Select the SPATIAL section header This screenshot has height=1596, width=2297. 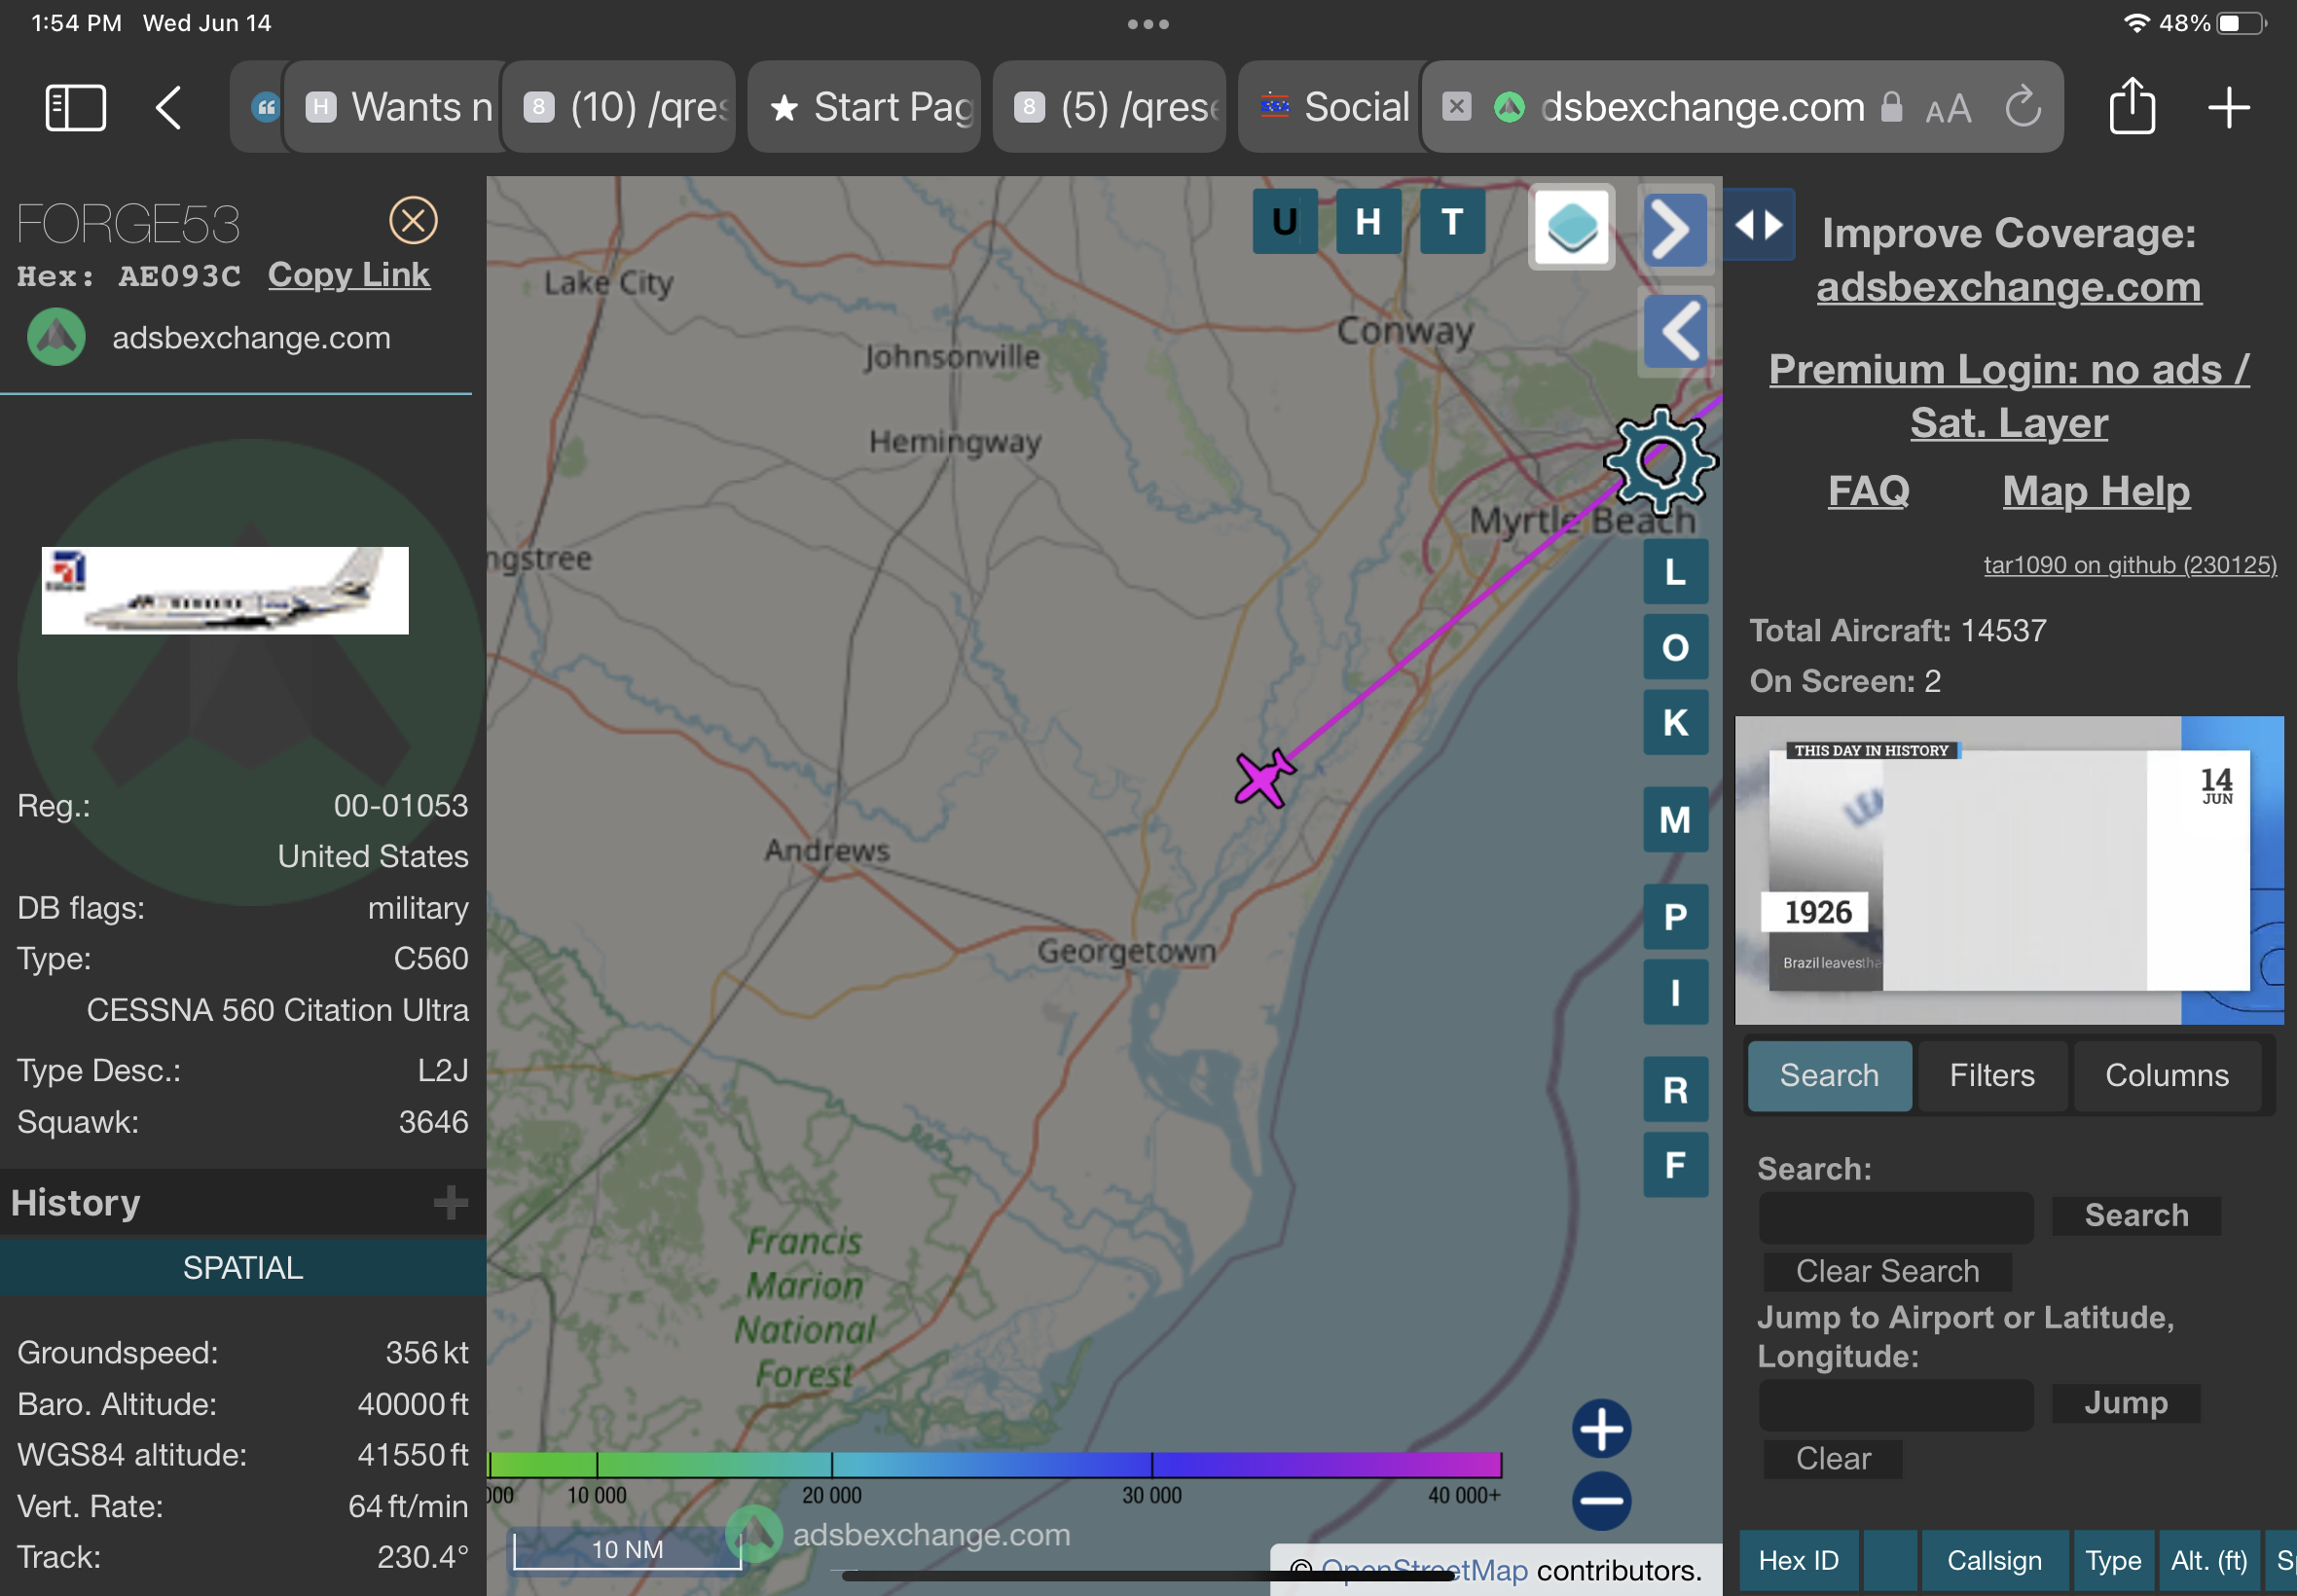click(243, 1267)
